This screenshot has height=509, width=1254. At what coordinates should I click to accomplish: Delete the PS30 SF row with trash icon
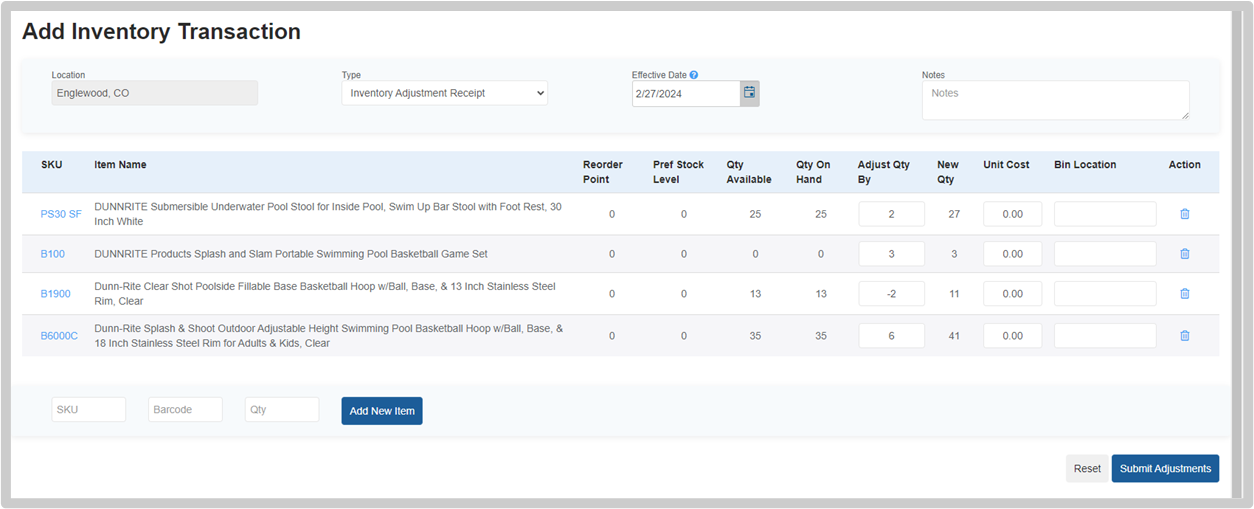pos(1185,214)
